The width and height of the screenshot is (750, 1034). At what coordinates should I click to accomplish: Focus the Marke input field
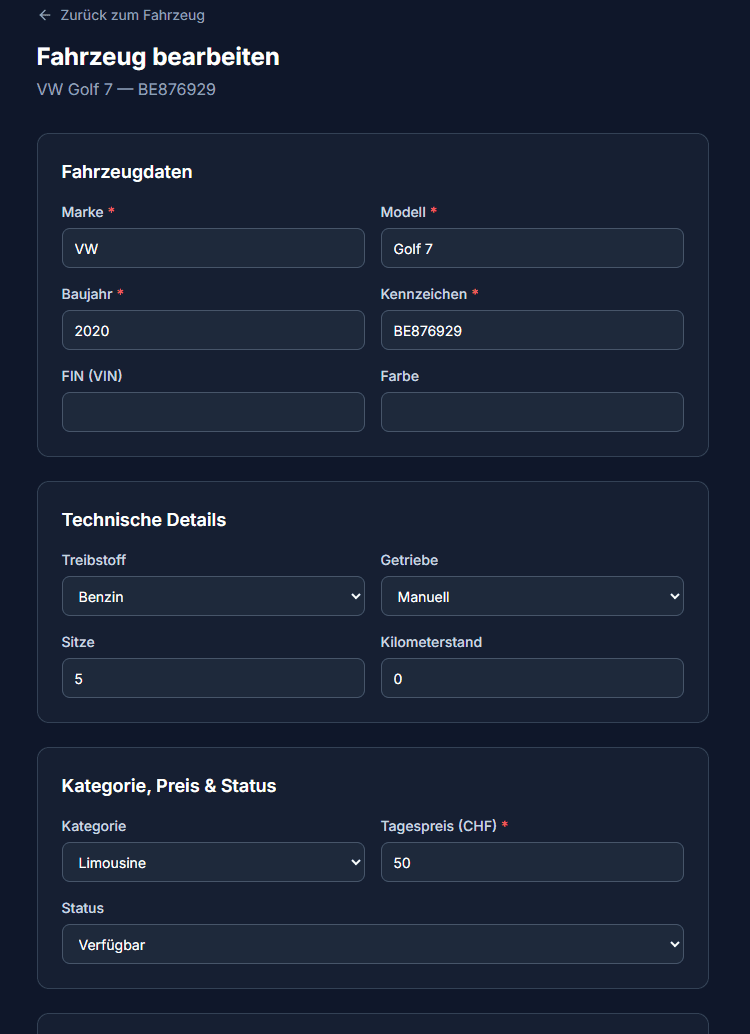tap(213, 248)
